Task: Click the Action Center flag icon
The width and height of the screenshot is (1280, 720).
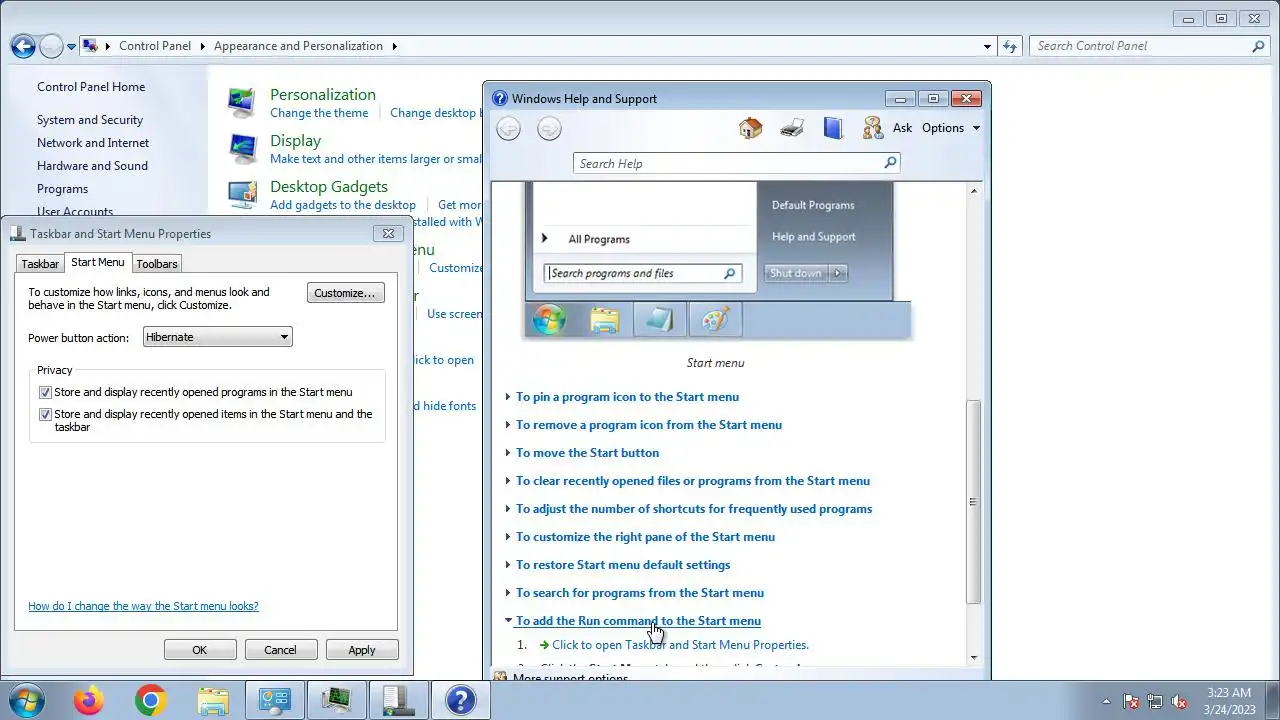Action: pos(1131,701)
